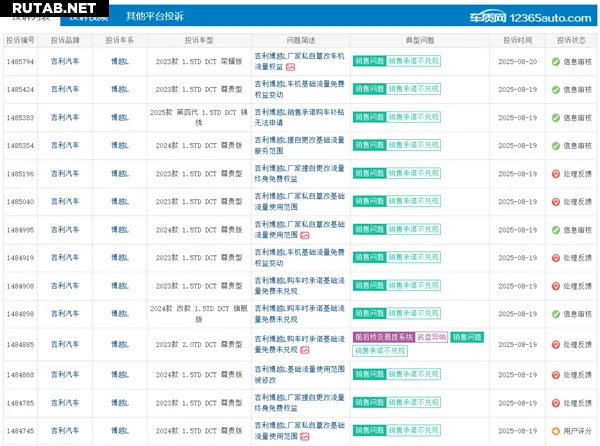Open the problem description of complaint 1484898
The width and height of the screenshot is (600, 446).
pos(300,314)
